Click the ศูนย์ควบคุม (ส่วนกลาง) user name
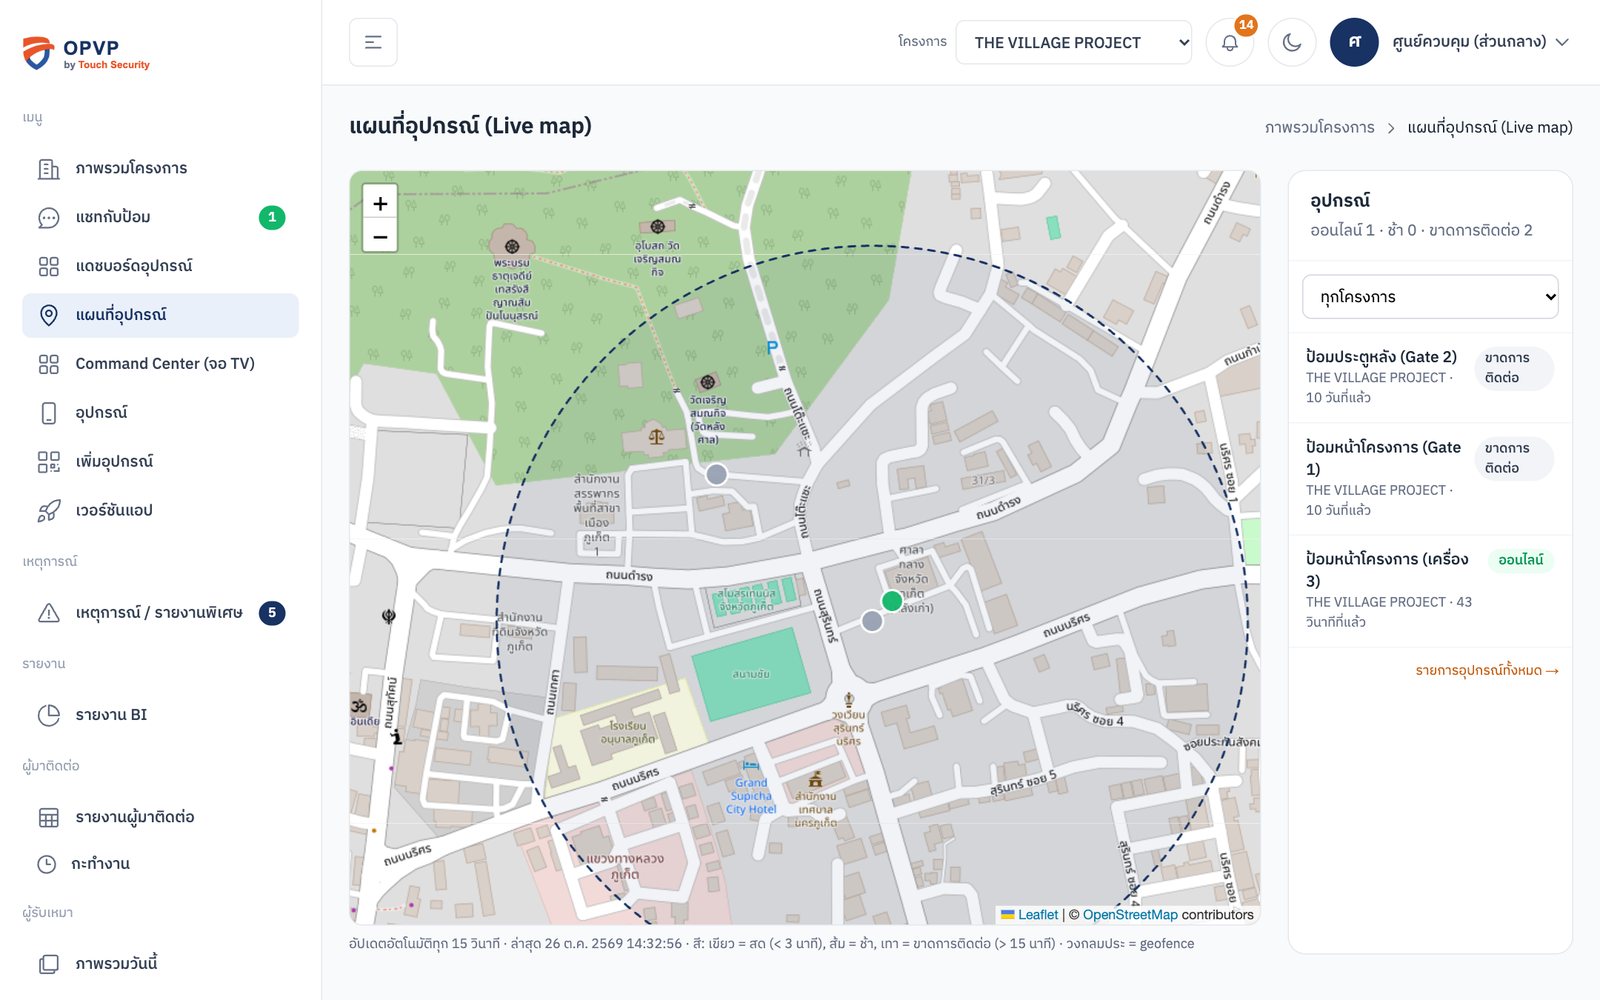 (1469, 42)
